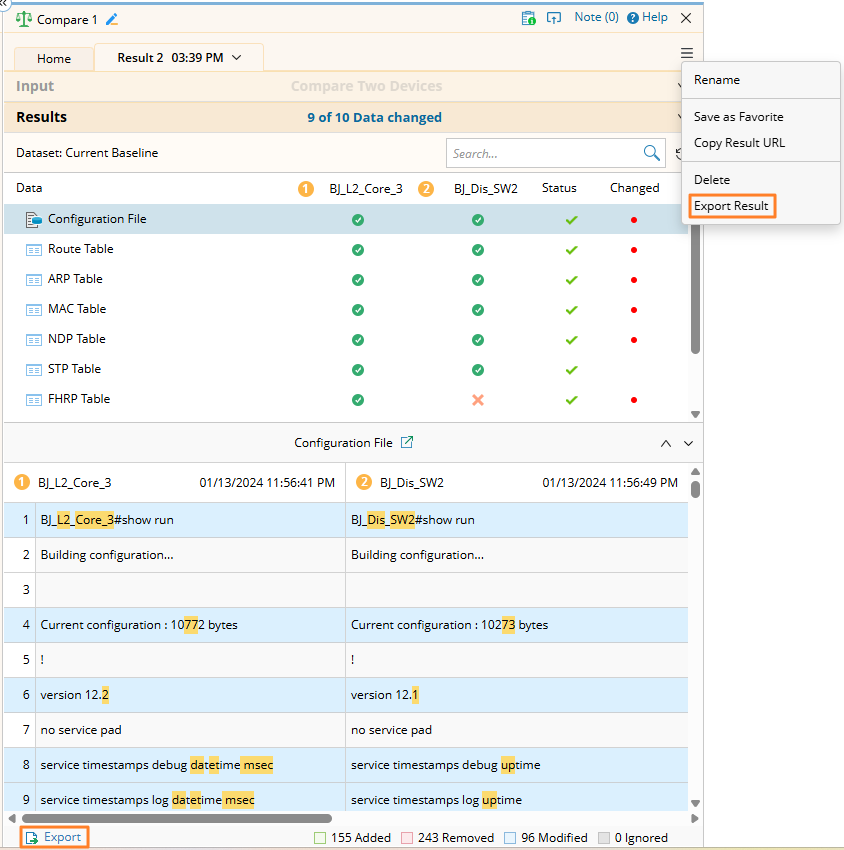Image resolution: width=844 pixels, height=850 pixels.
Task: Open Result 2 tab dropdown arrow
Action: coord(237,58)
